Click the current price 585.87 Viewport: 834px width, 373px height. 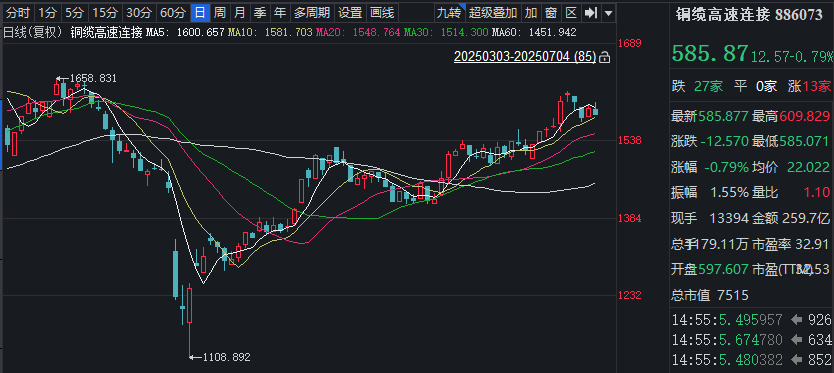(x=710, y=53)
